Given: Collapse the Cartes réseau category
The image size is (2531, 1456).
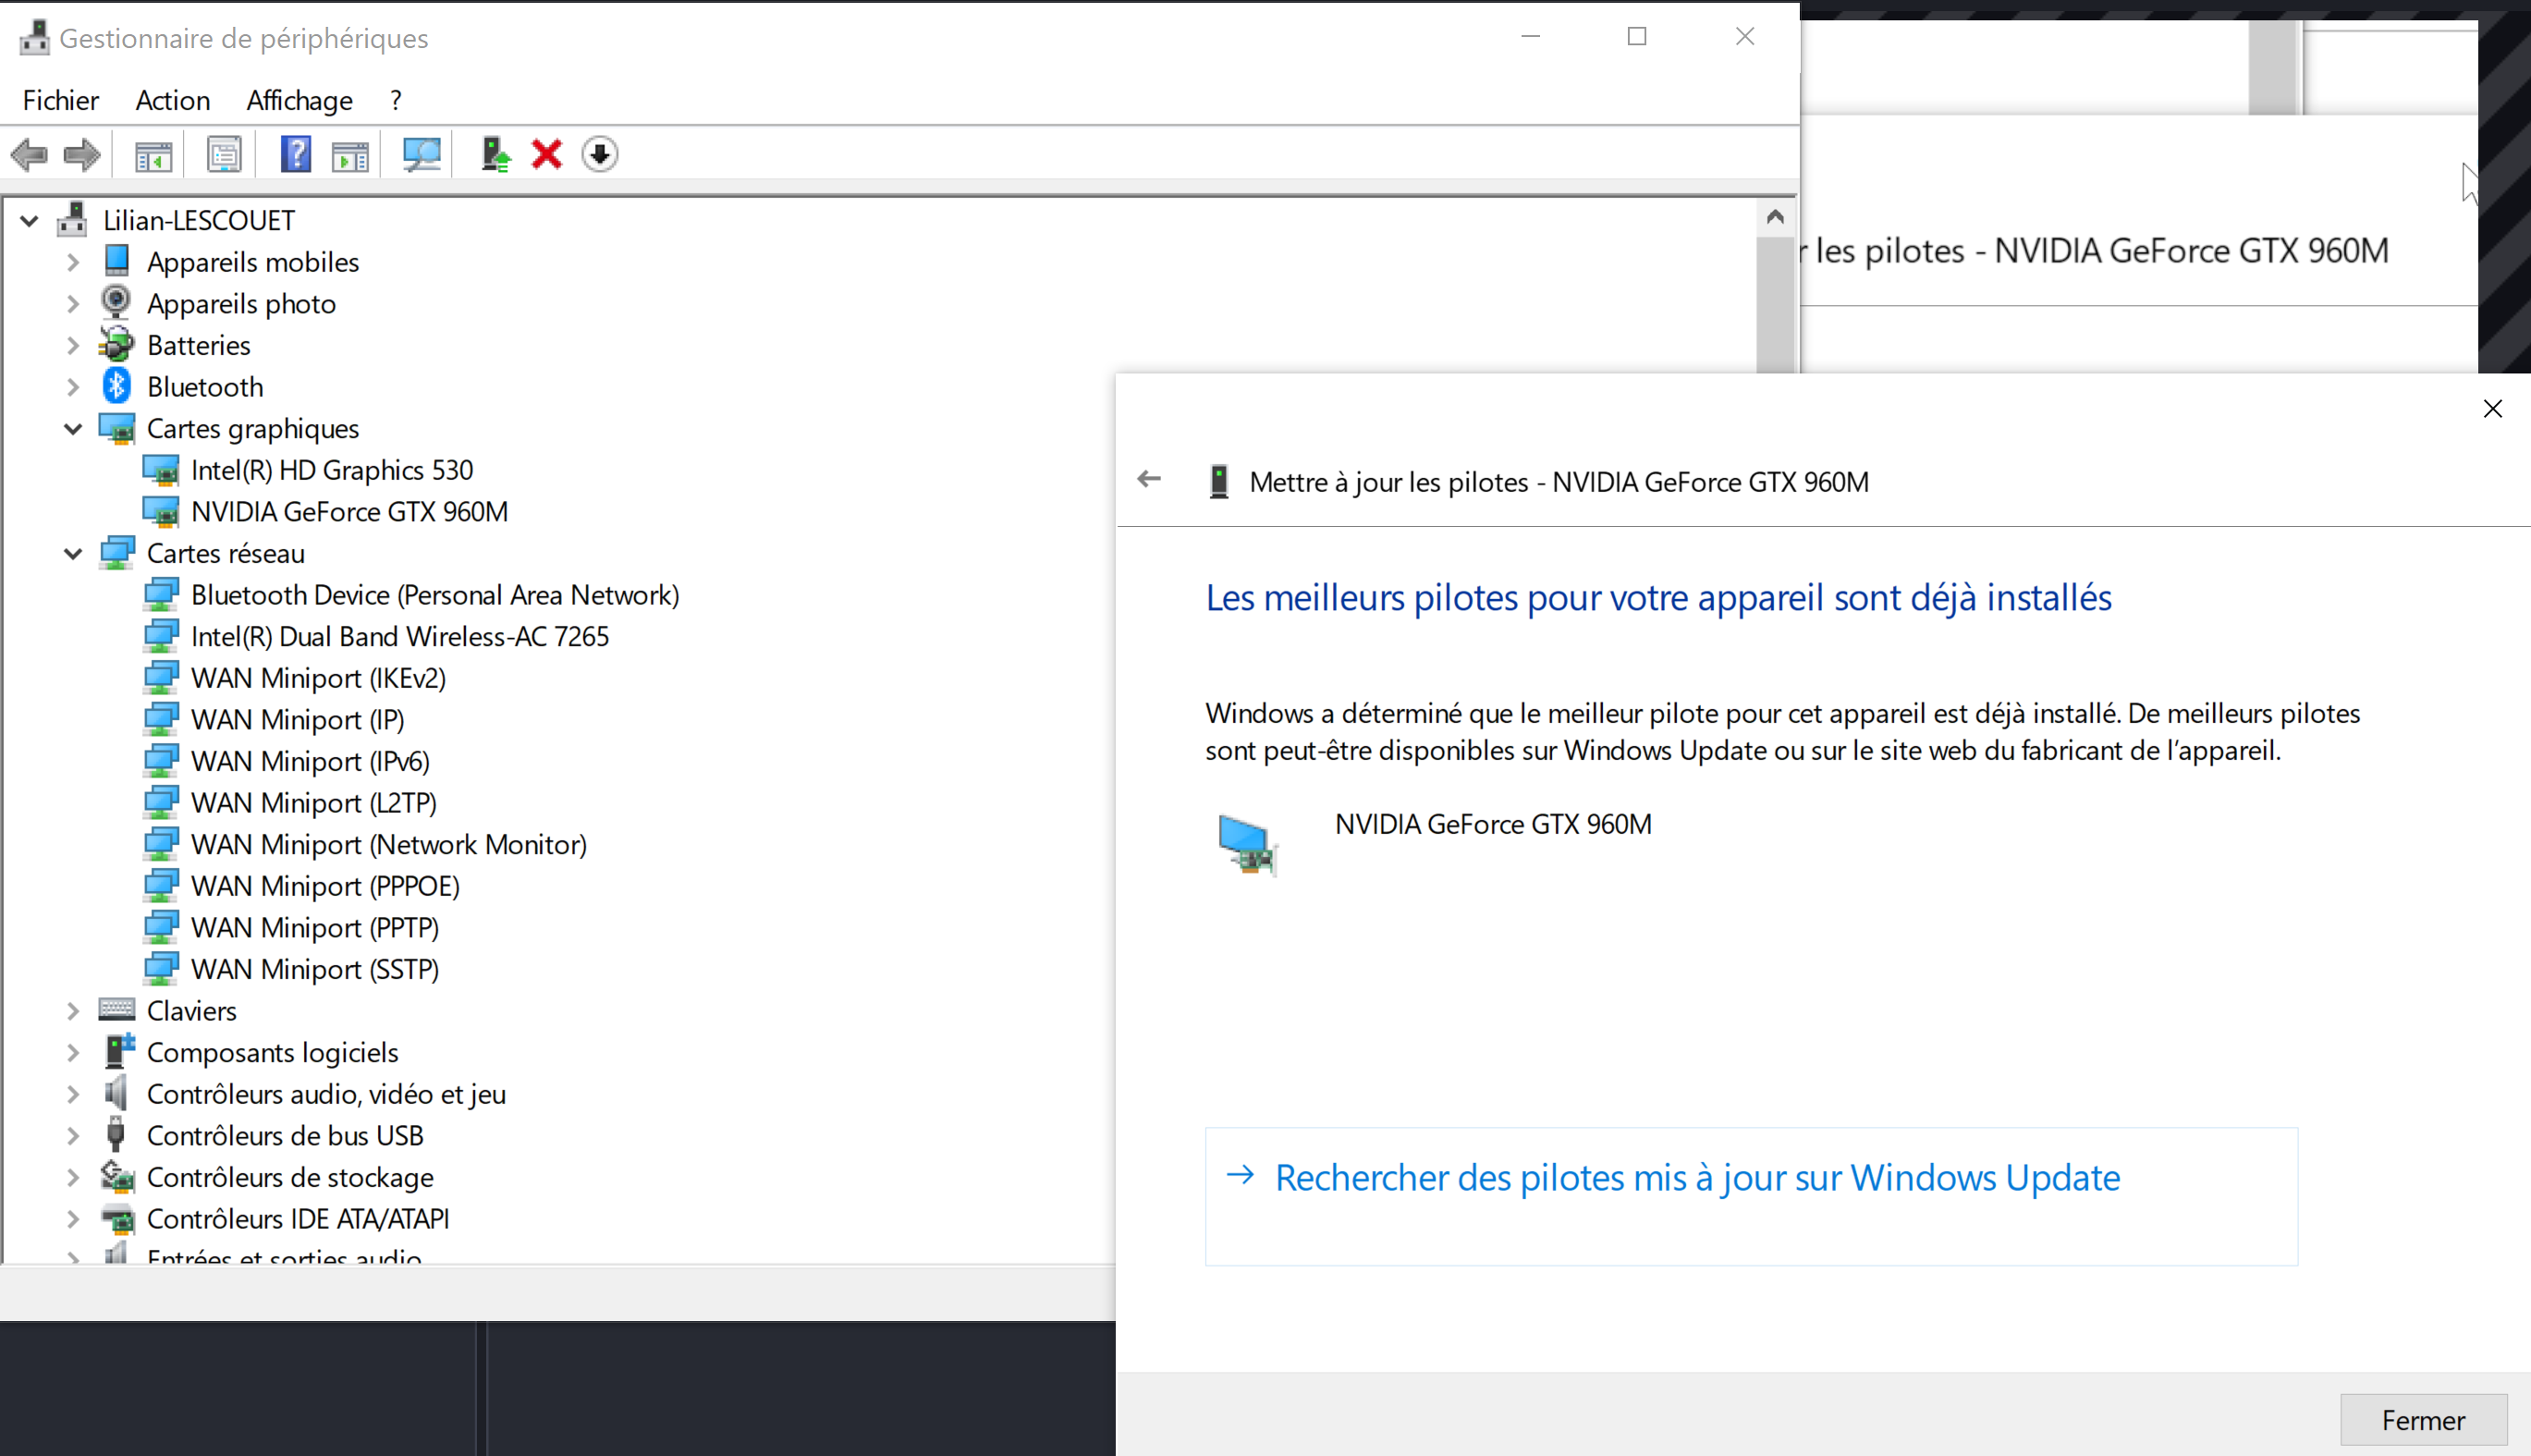Looking at the screenshot, I should [x=73, y=554].
